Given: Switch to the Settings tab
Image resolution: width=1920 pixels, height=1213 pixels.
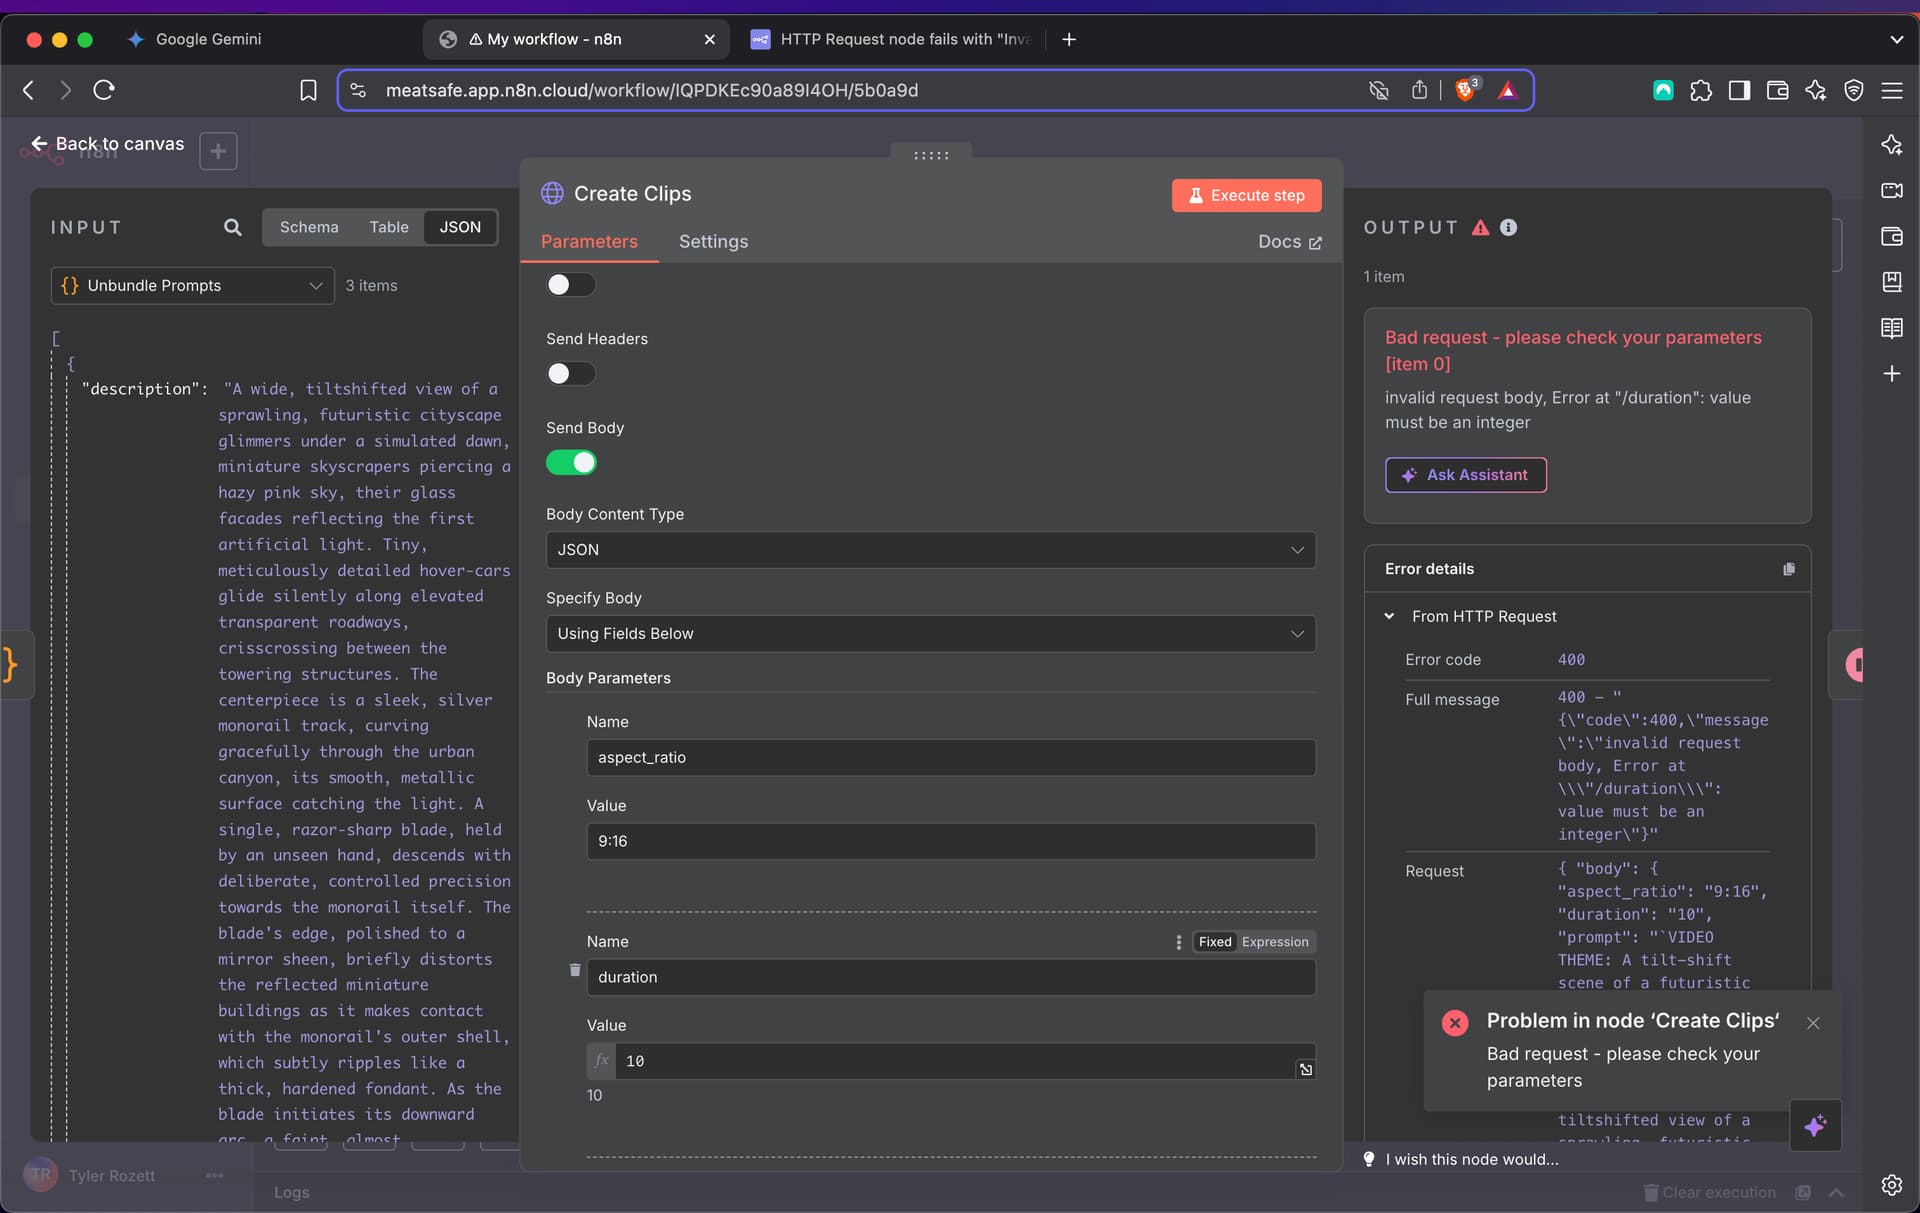Looking at the screenshot, I should (713, 241).
